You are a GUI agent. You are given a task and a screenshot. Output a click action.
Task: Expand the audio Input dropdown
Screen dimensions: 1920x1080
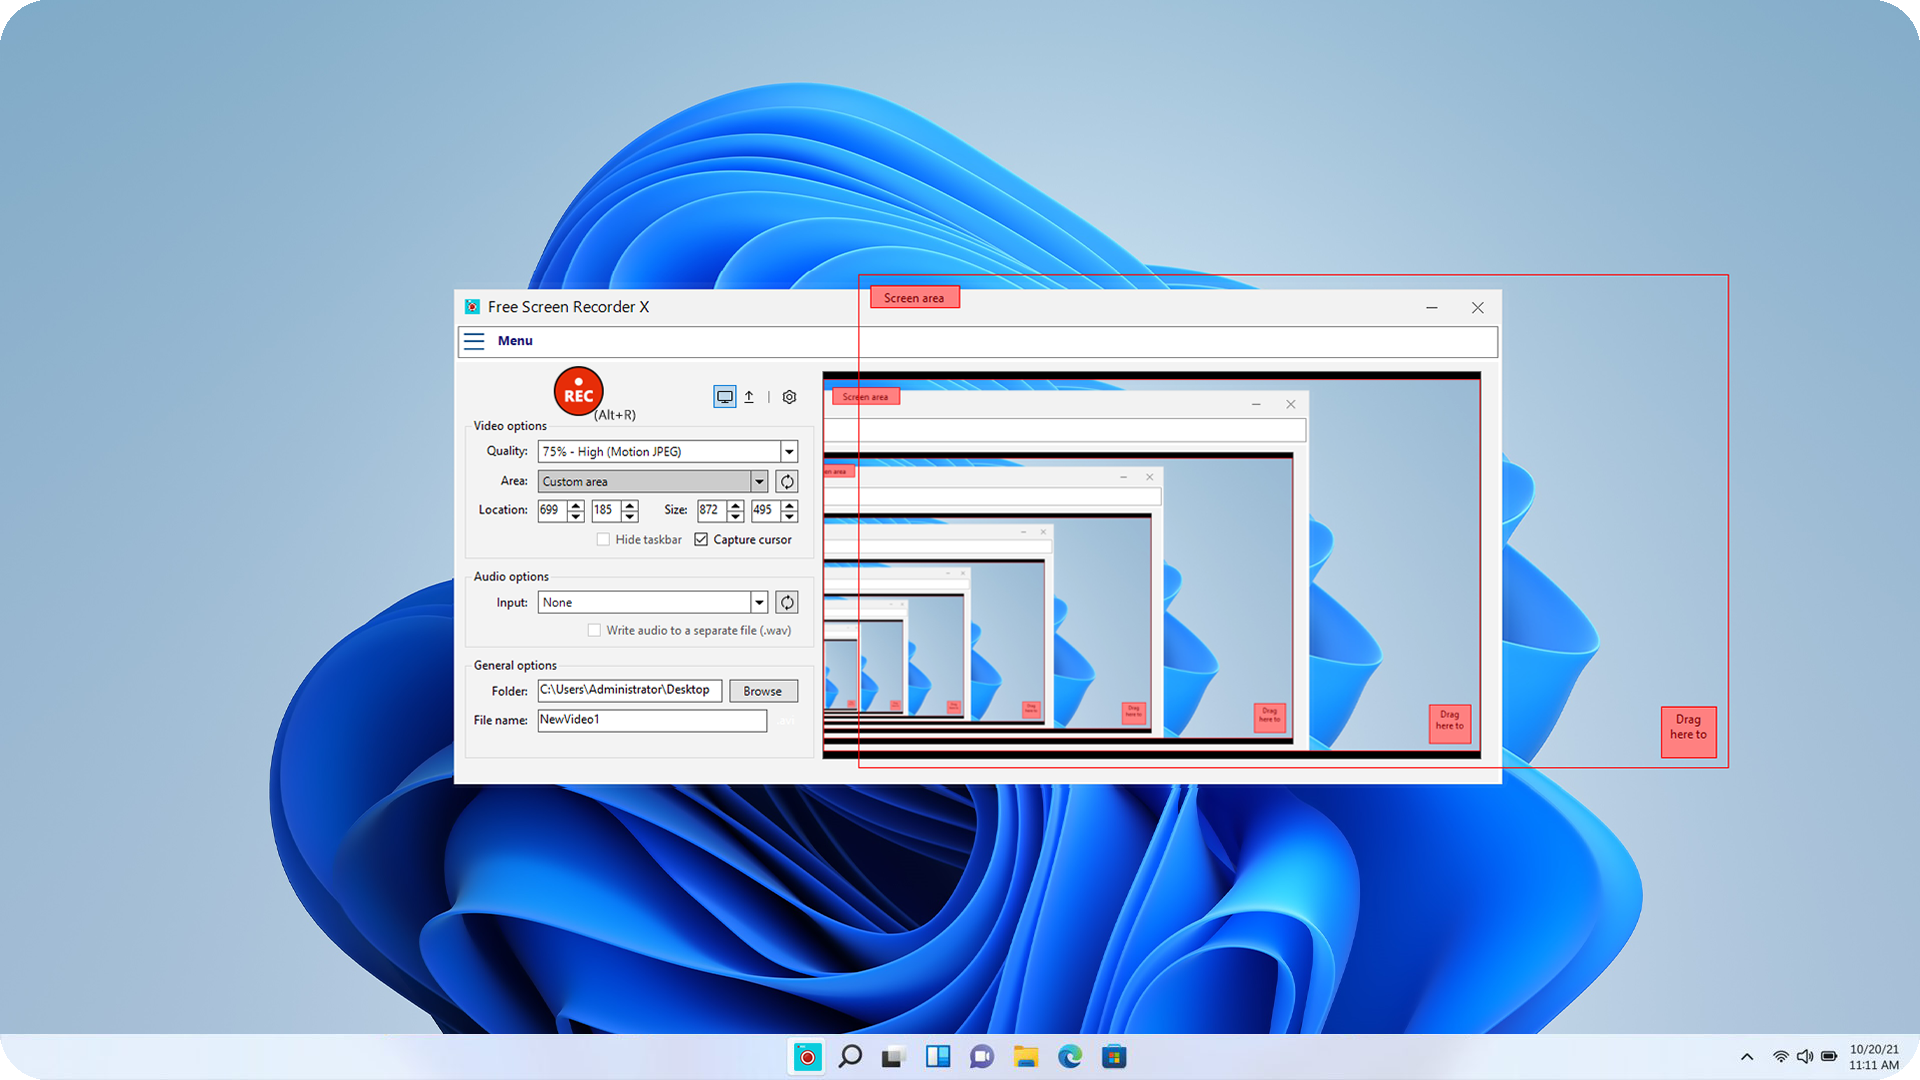pos(758,601)
